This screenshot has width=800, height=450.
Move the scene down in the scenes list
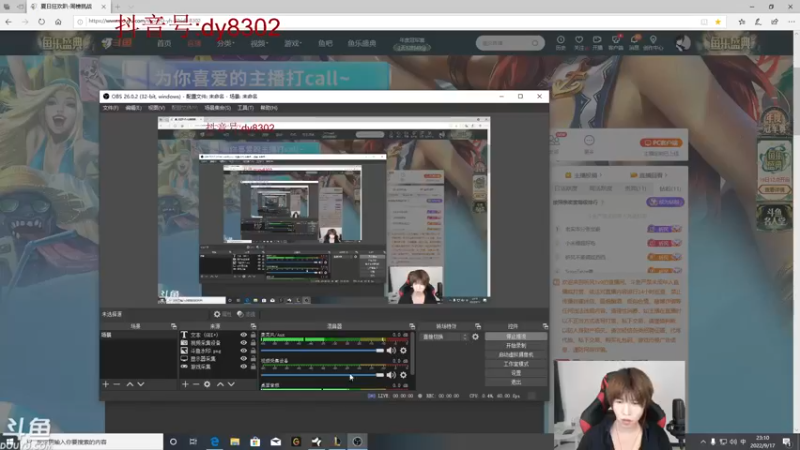(141, 384)
